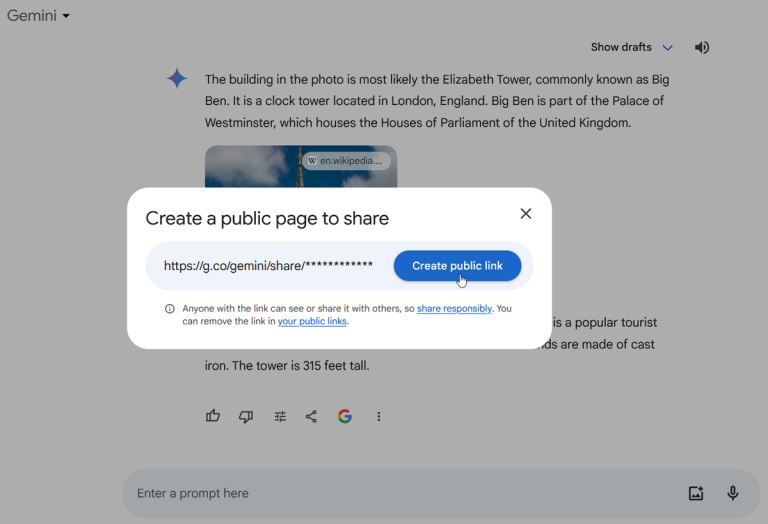Click the g.co/gemini/share URL field
768x524 pixels.
coord(268,266)
